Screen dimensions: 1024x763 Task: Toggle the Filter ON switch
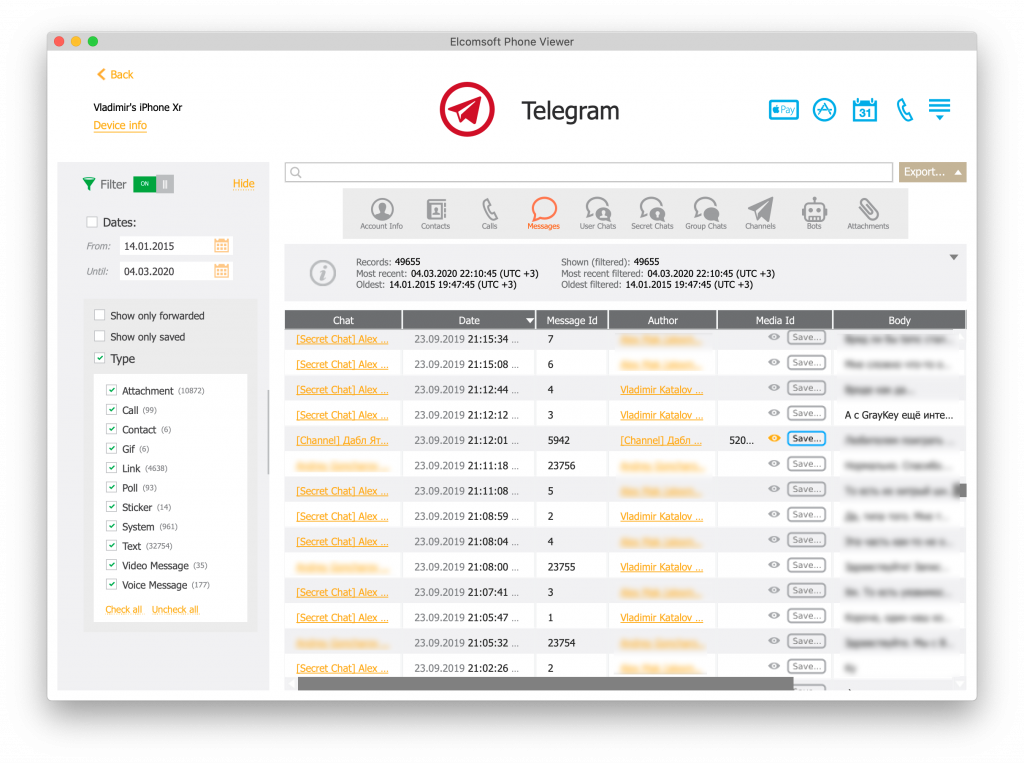click(x=153, y=184)
